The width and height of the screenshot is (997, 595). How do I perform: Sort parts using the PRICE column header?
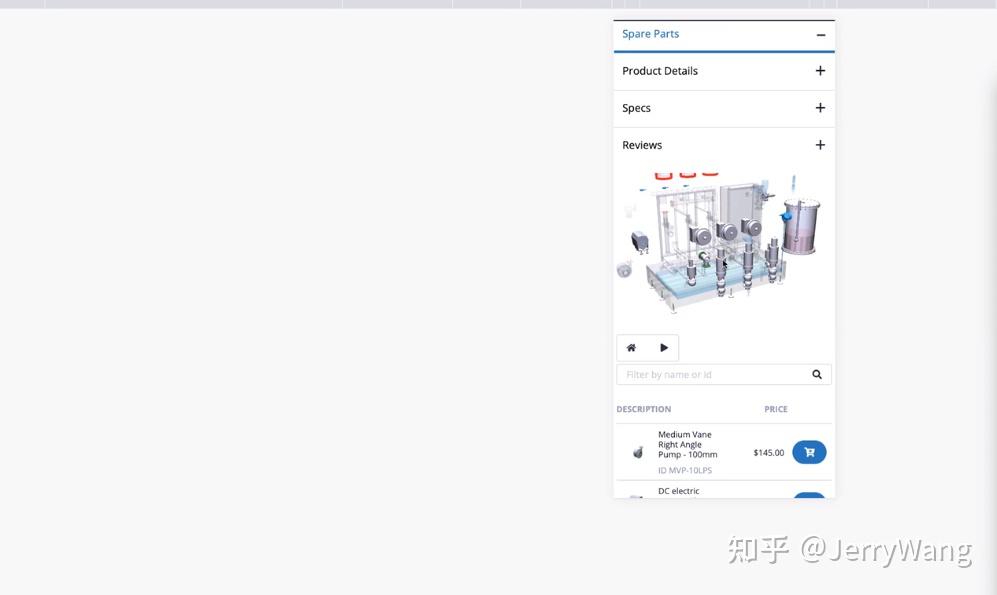pyautogui.click(x=775, y=408)
